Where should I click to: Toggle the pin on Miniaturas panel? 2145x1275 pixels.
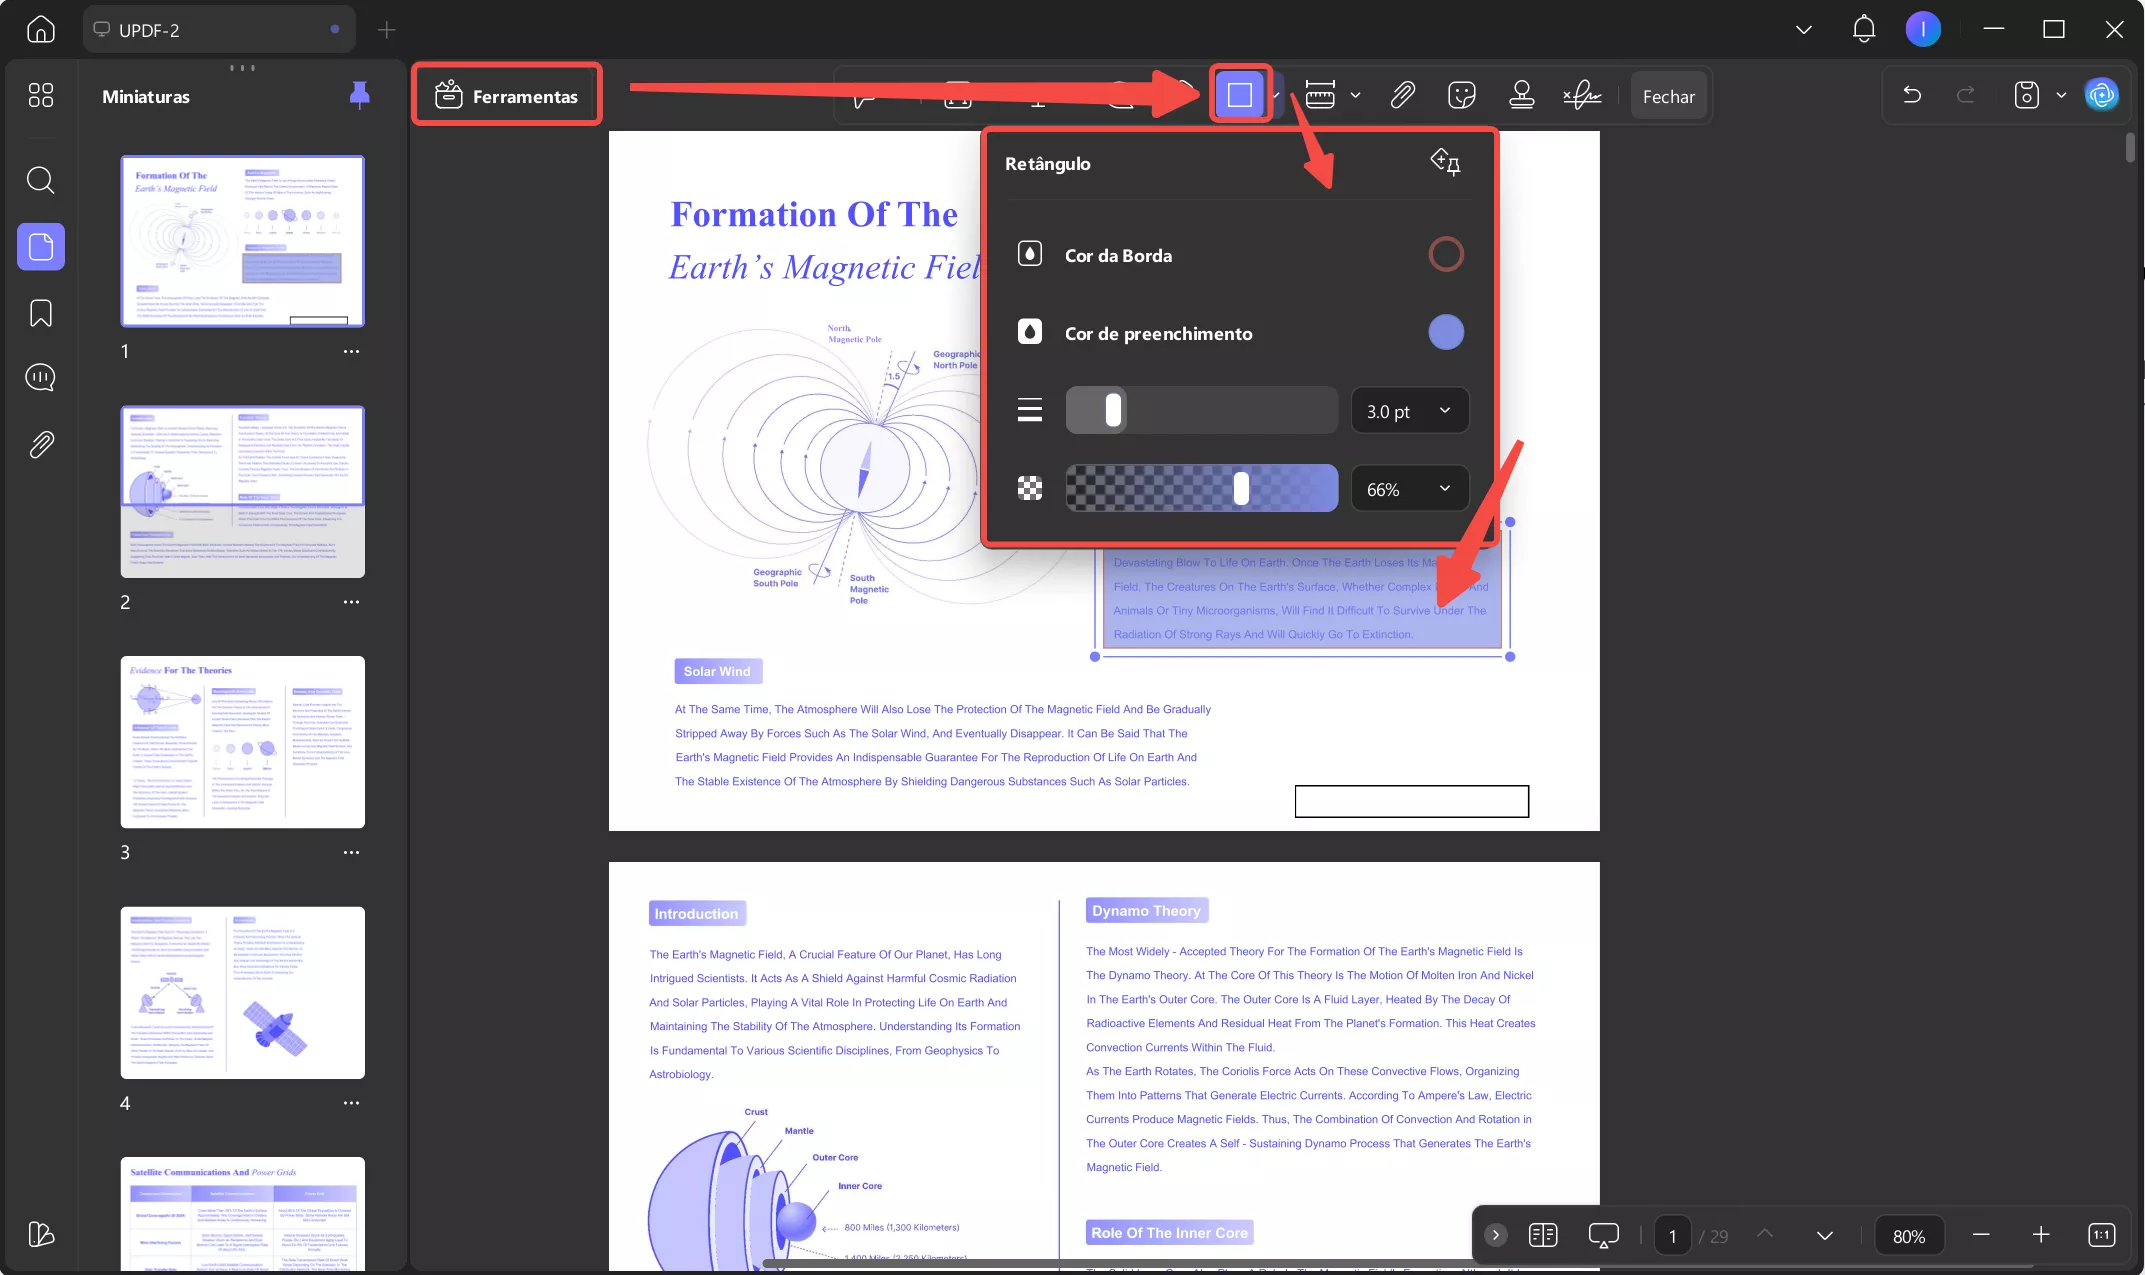359,96
